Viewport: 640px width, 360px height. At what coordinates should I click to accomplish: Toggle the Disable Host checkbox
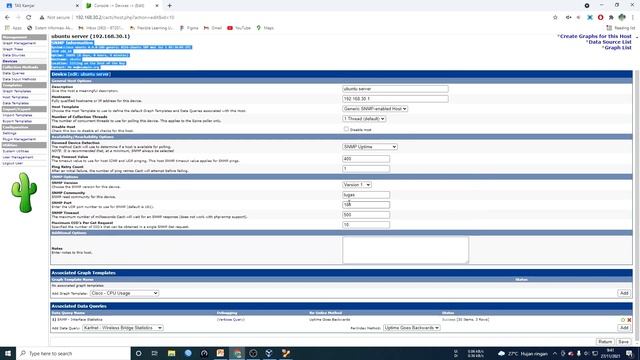346,129
